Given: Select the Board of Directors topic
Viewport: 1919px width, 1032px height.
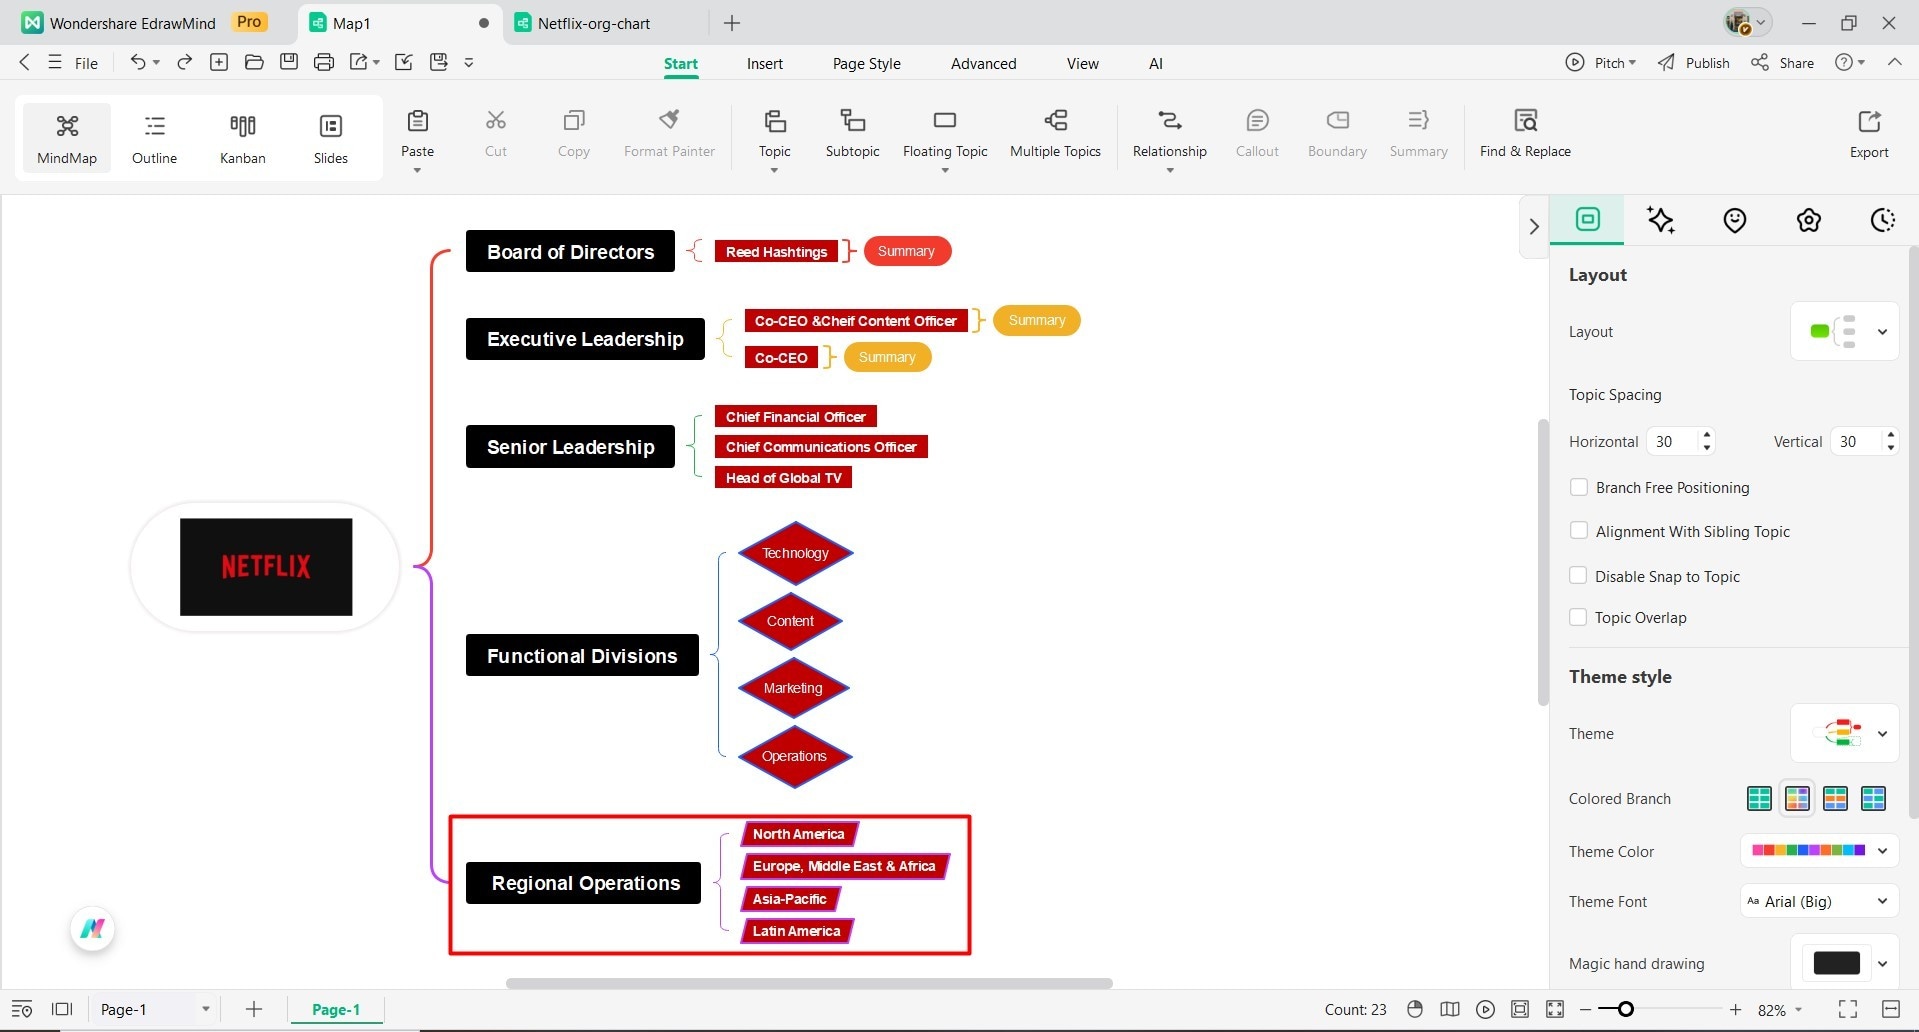Looking at the screenshot, I should [570, 252].
